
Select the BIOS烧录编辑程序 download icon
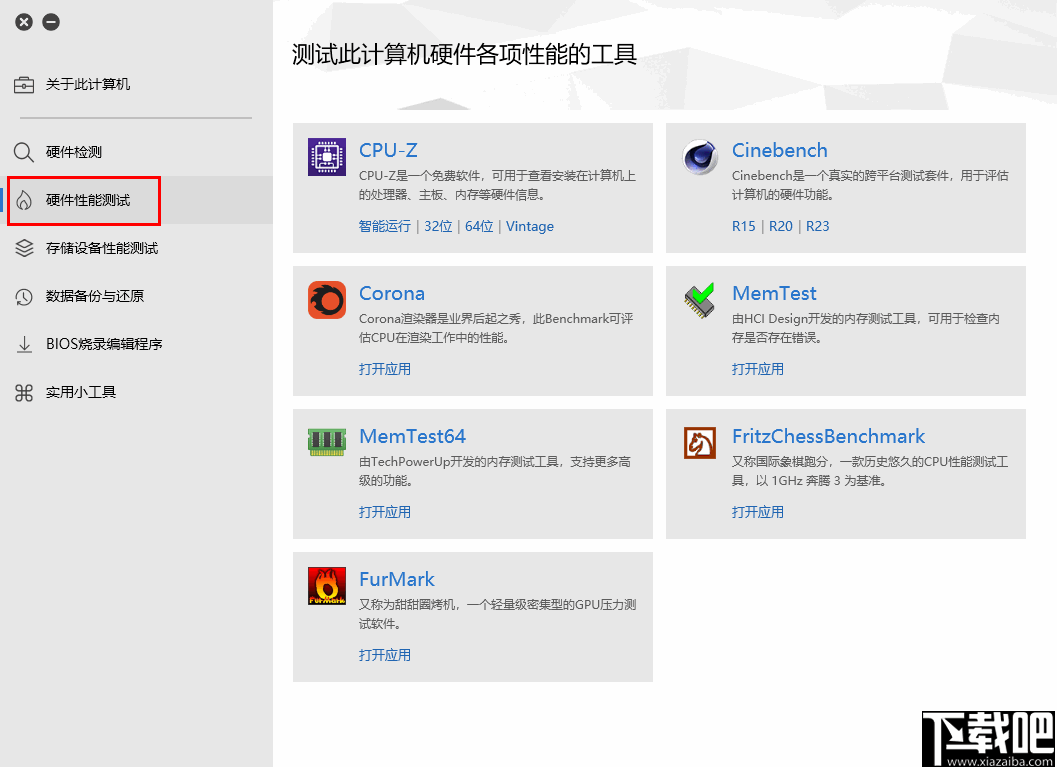click(23, 344)
